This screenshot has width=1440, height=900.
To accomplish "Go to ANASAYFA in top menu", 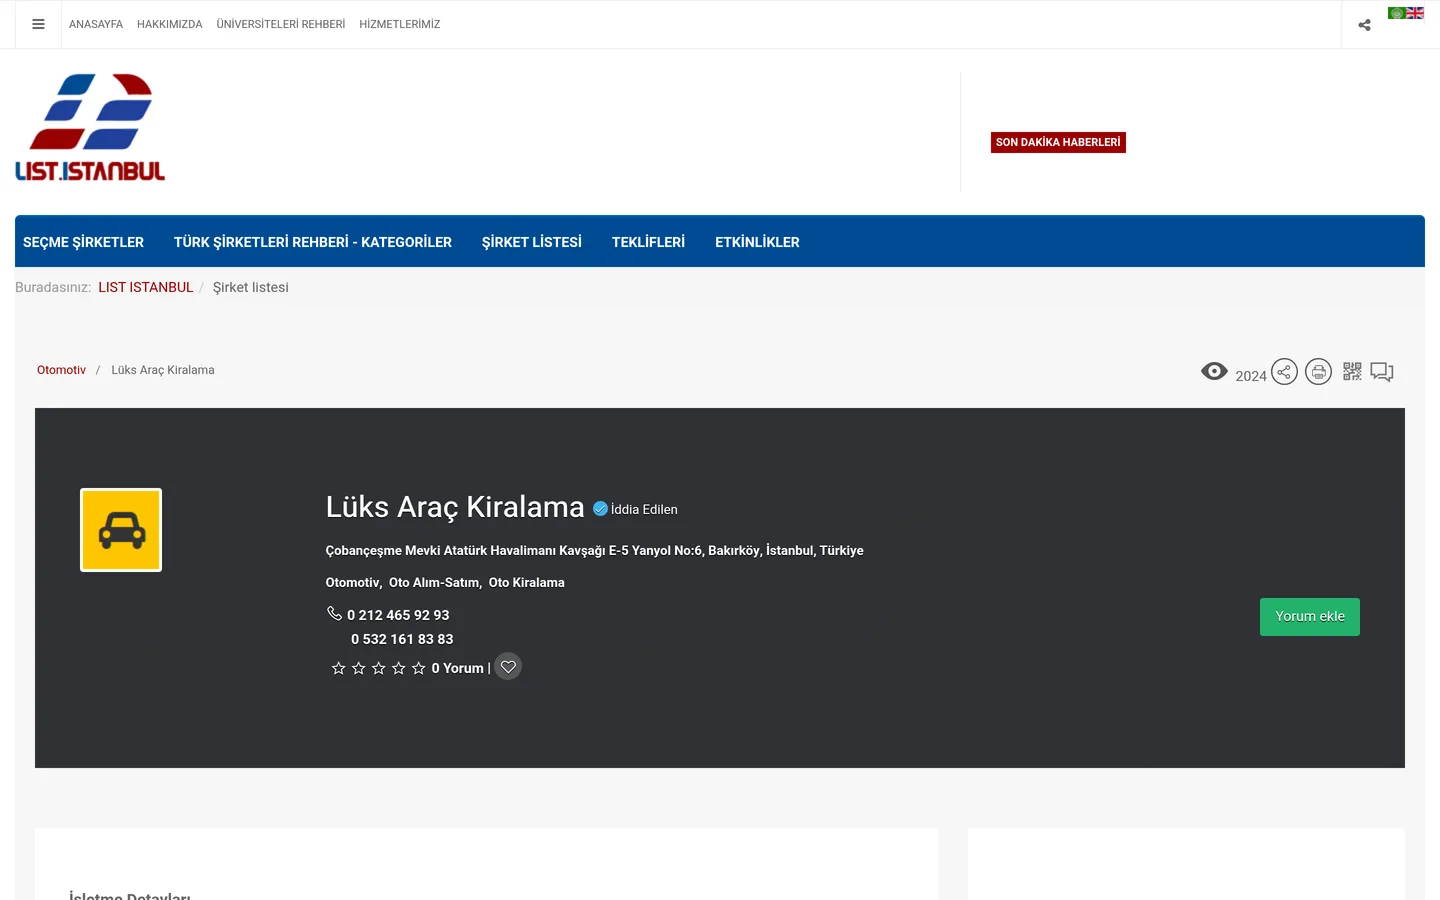I will click(x=96, y=24).
